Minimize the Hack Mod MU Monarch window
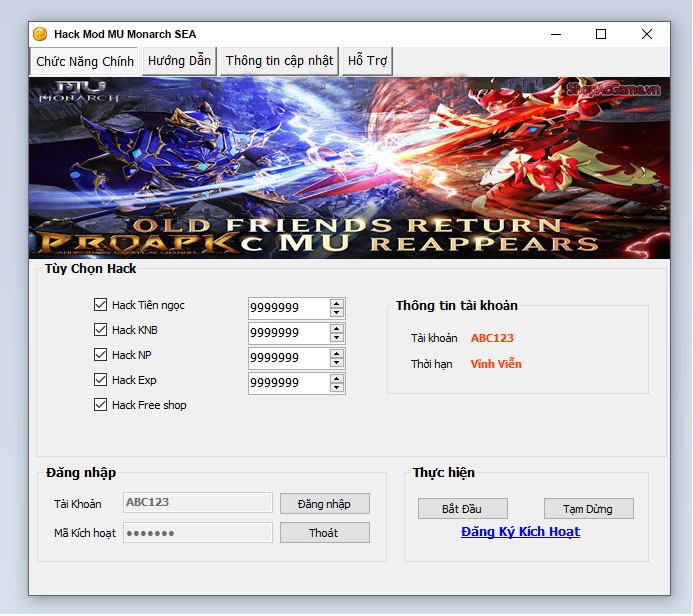The height and width of the screenshot is (616, 693). click(556, 34)
